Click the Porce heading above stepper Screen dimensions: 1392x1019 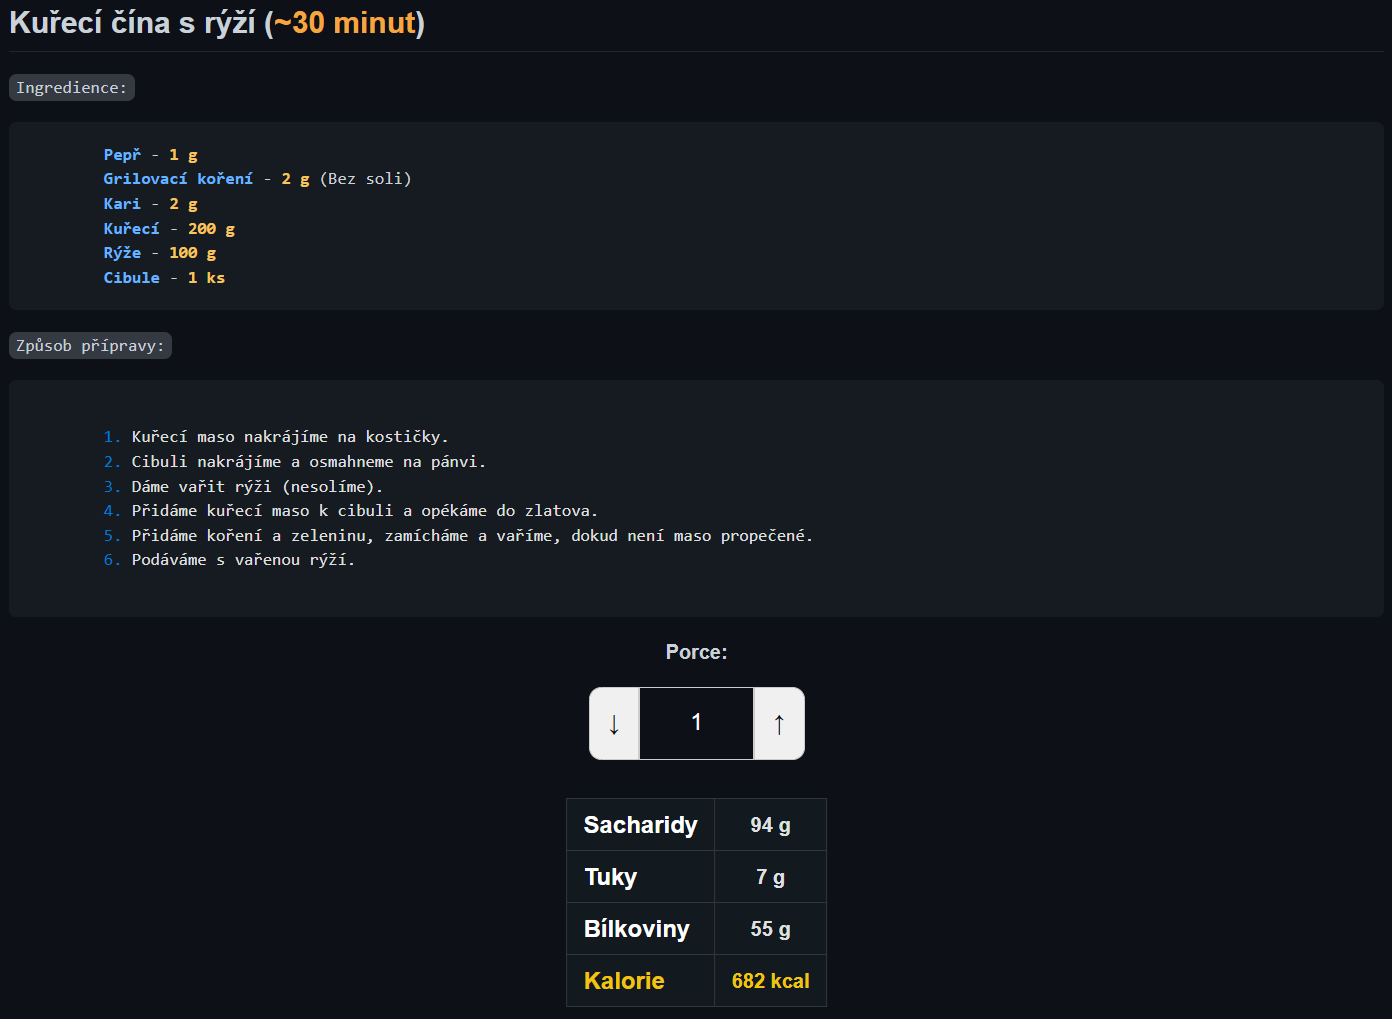(x=696, y=652)
